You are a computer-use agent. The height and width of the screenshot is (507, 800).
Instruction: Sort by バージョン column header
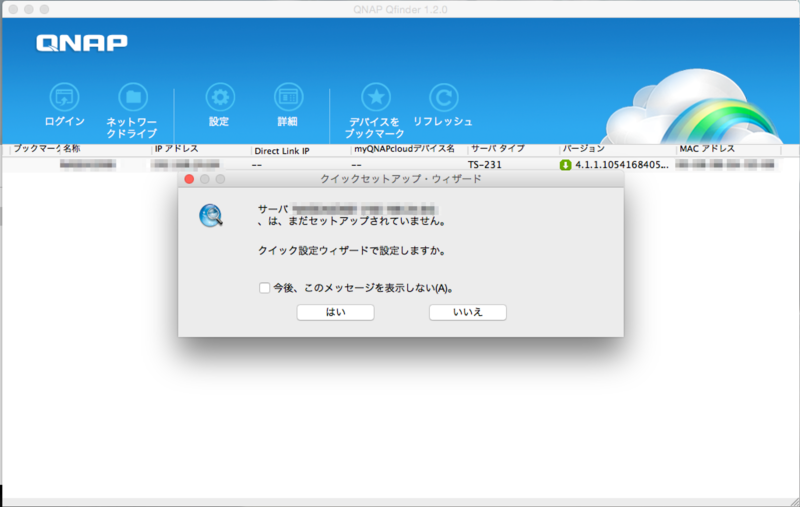coord(584,149)
